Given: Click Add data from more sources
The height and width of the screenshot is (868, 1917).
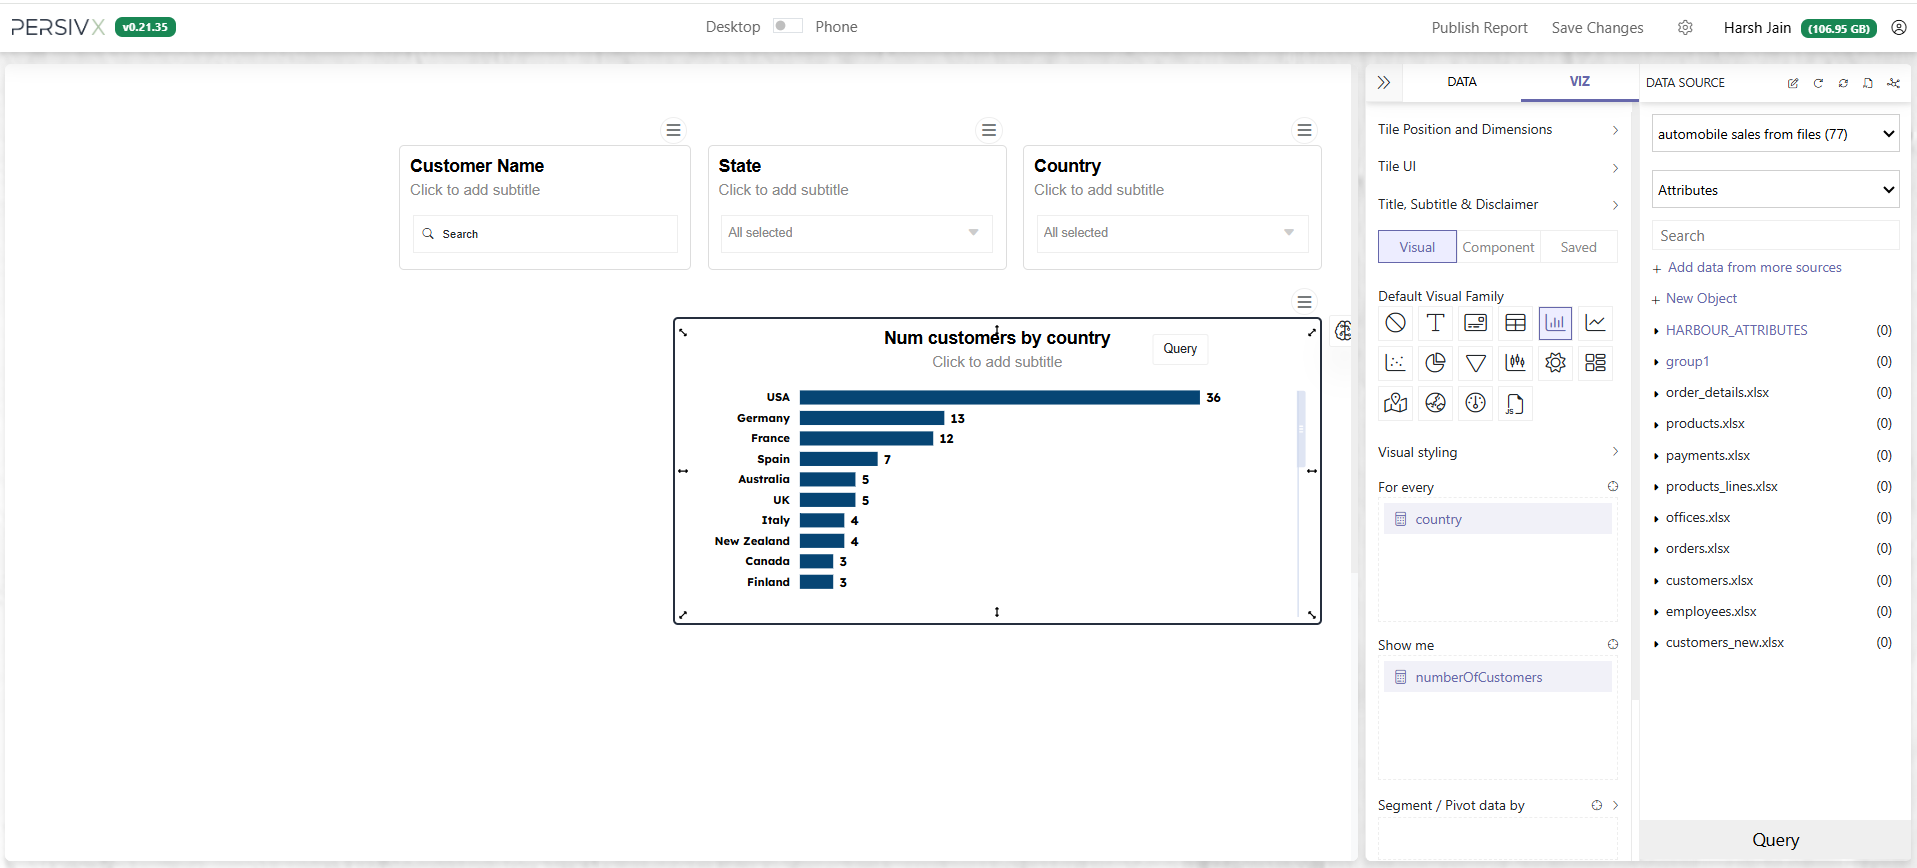Looking at the screenshot, I should click(x=1754, y=268).
